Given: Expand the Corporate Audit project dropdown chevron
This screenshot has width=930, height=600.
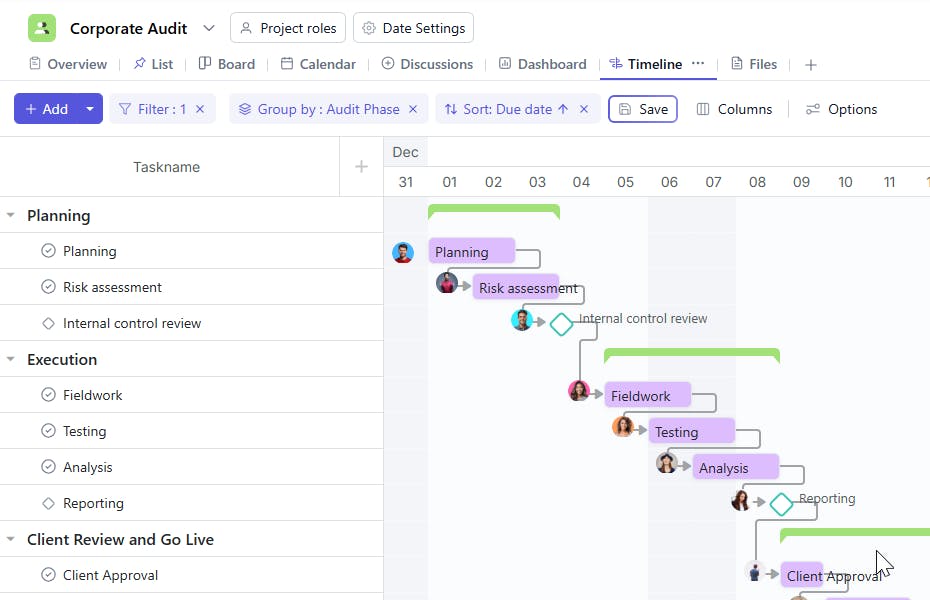Looking at the screenshot, I should point(208,28).
